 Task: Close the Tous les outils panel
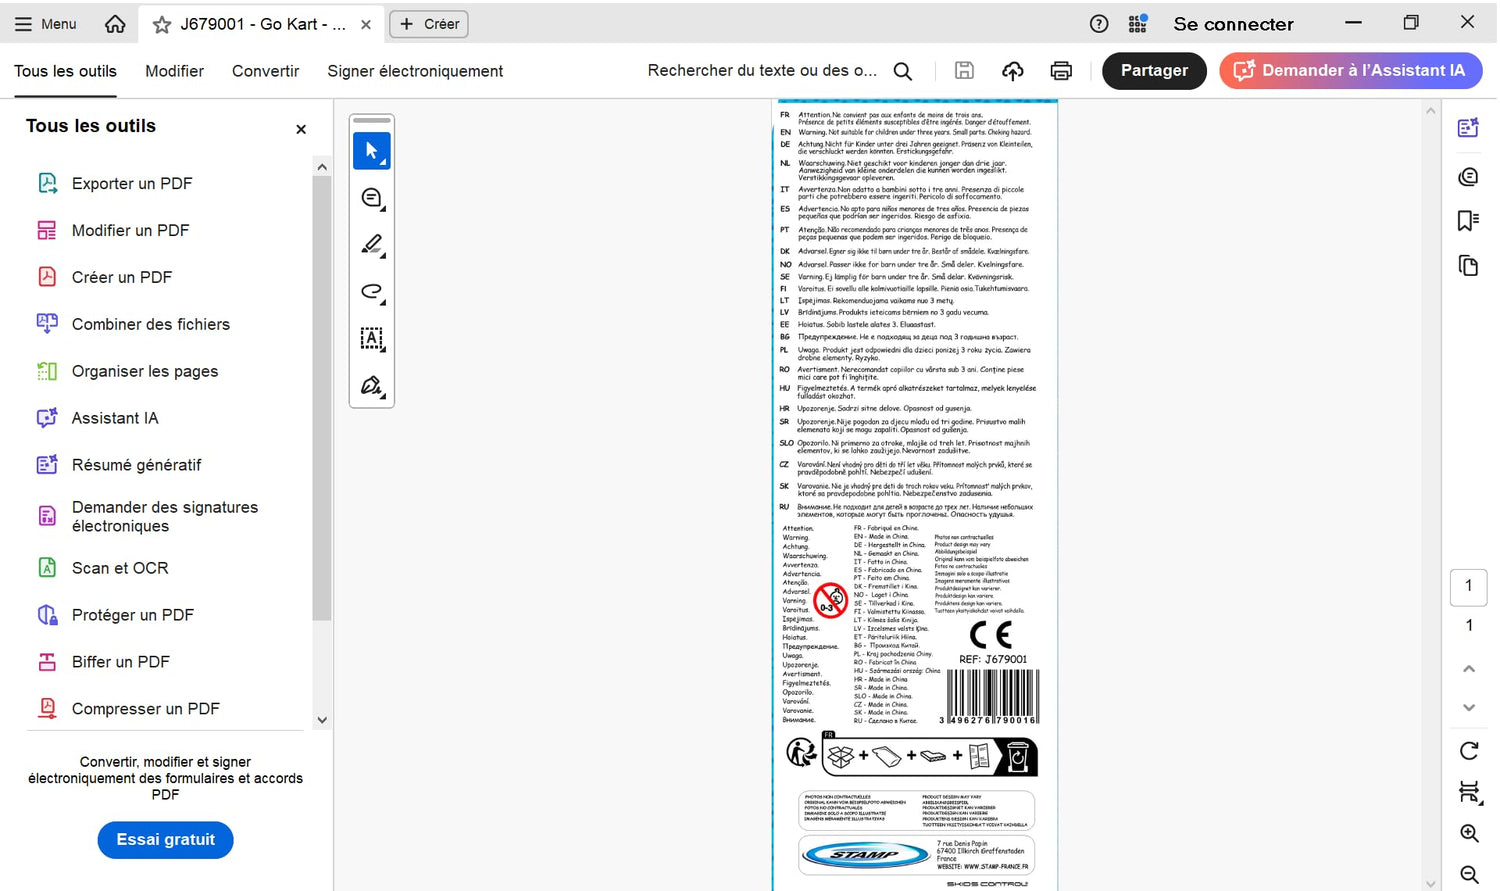coord(301,129)
